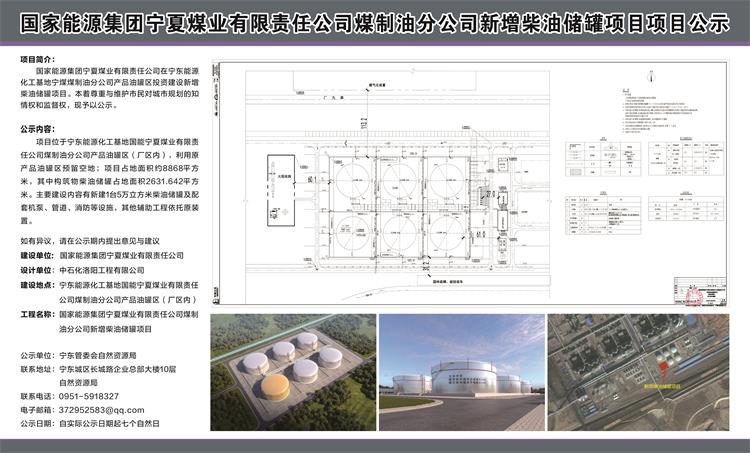Click the poster title about 新增柴油储罐项目项目公示
The height and width of the screenshot is (453, 750).
pos(375,23)
